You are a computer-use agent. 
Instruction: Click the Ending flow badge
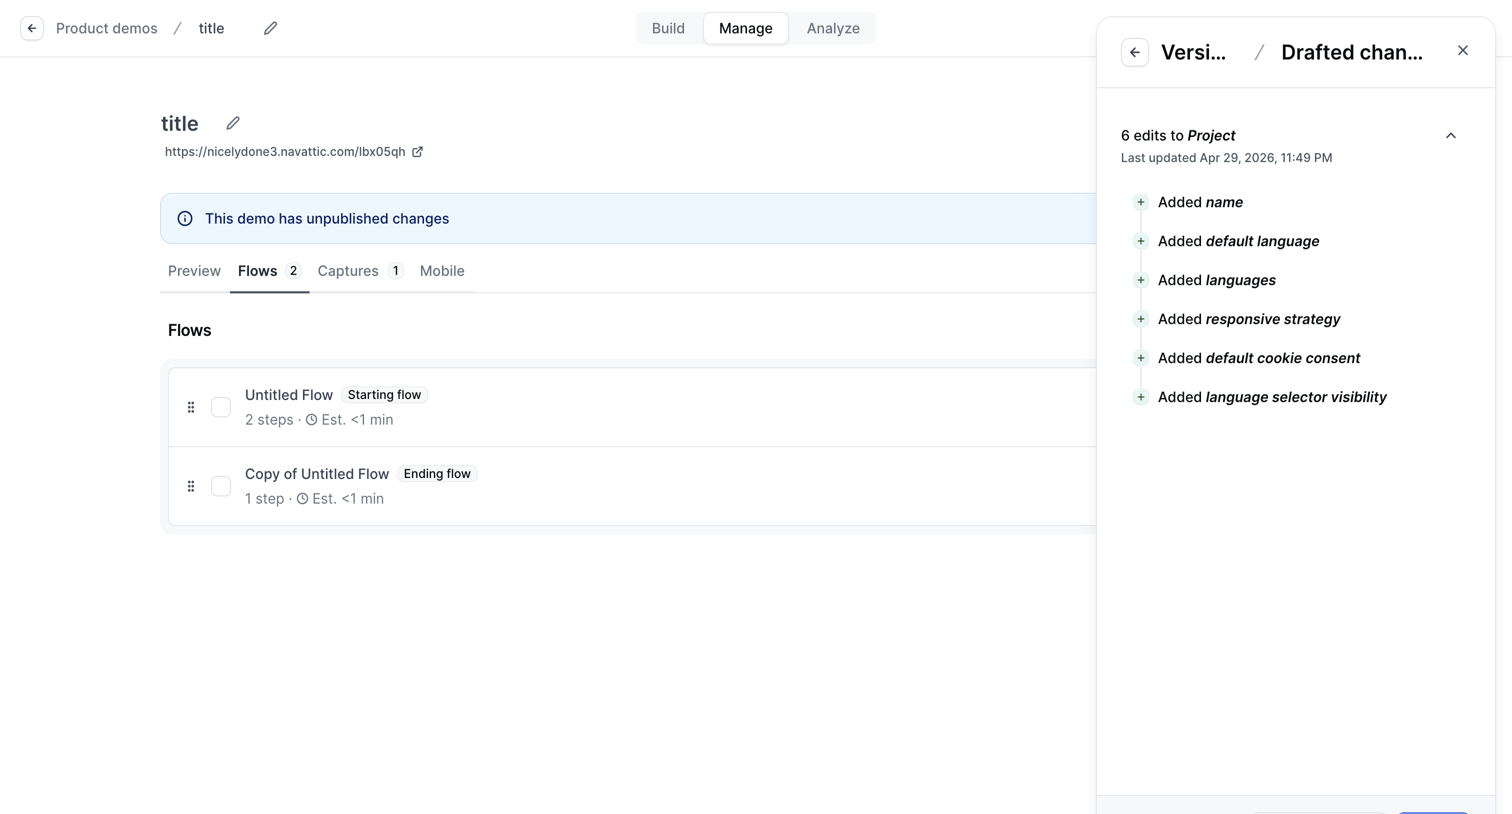[437, 474]
